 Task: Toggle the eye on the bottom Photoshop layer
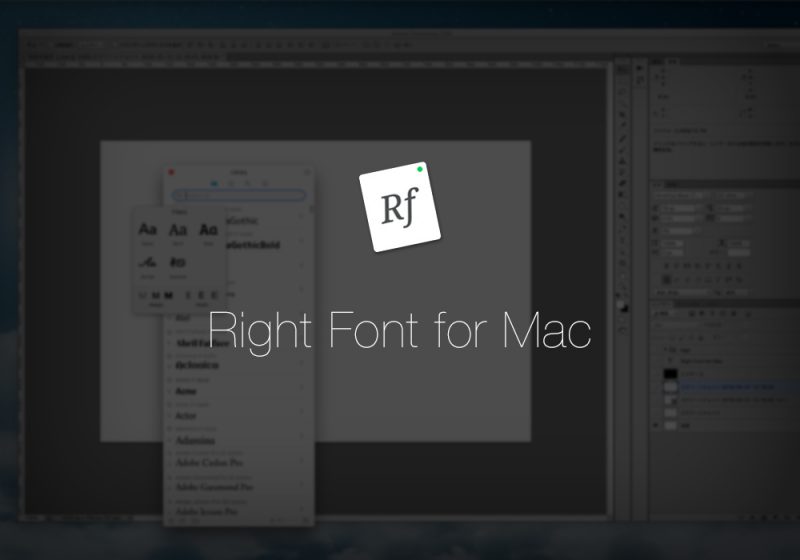[x=657, y=425]
